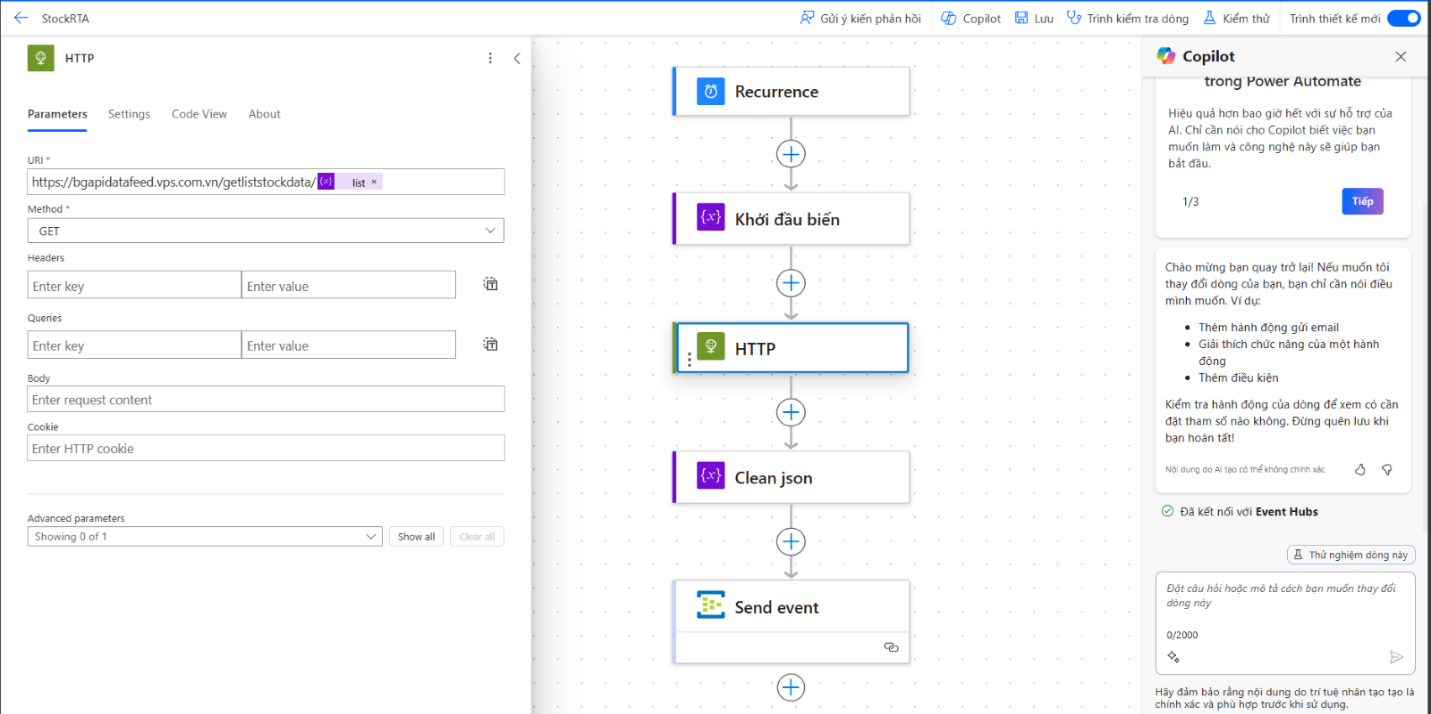The image size is (1431, 714).
Task: Click the sparkle prompt suggestions icon
Action: (x=1174, y=657)
